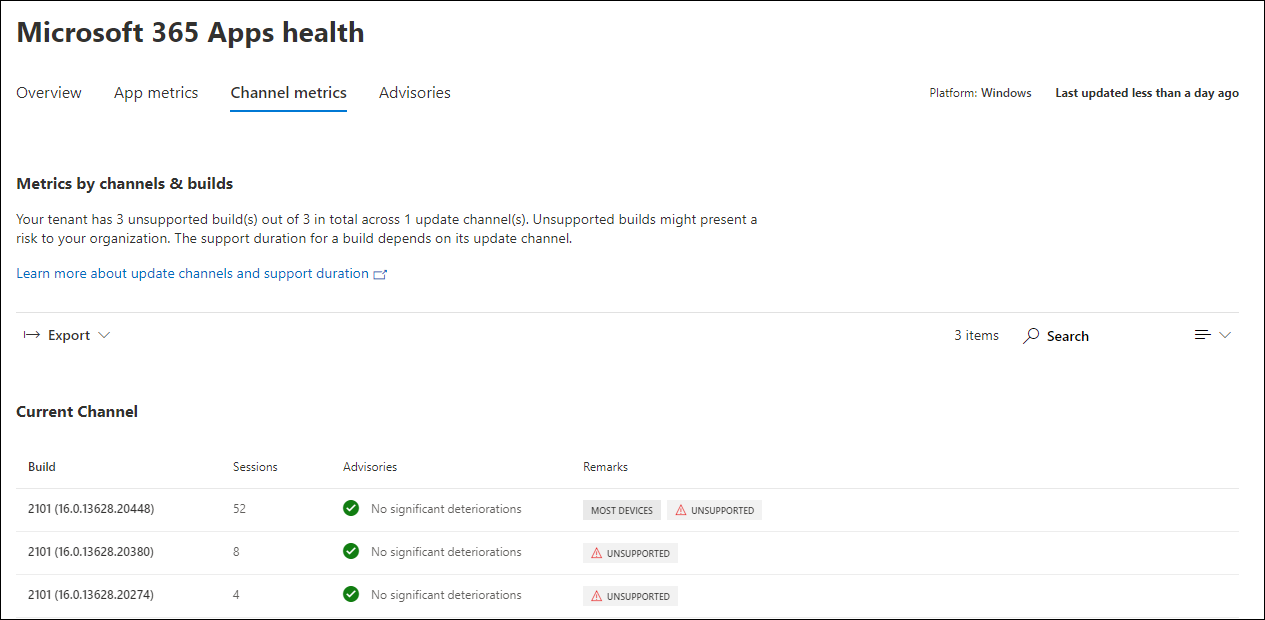Click the view options lines icon

point(1203,335)
